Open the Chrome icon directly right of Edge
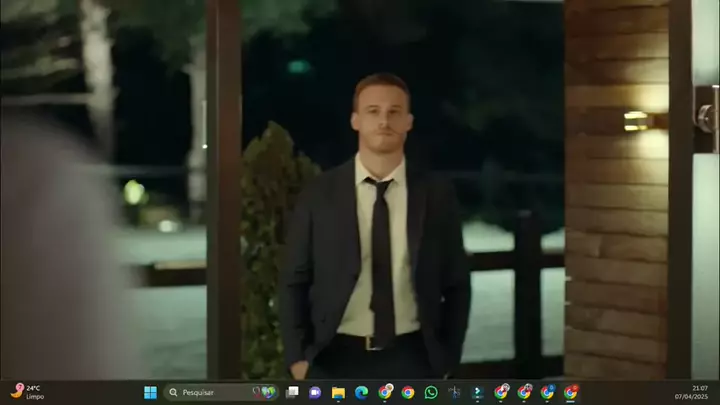The height and width of the screenshot is (405, 720). 385,392
